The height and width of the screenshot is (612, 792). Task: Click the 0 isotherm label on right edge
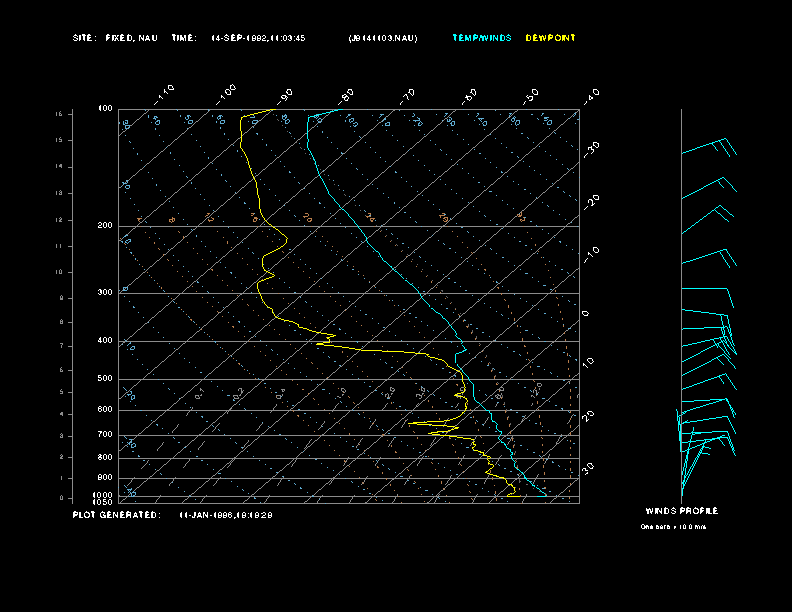[586, 314]
